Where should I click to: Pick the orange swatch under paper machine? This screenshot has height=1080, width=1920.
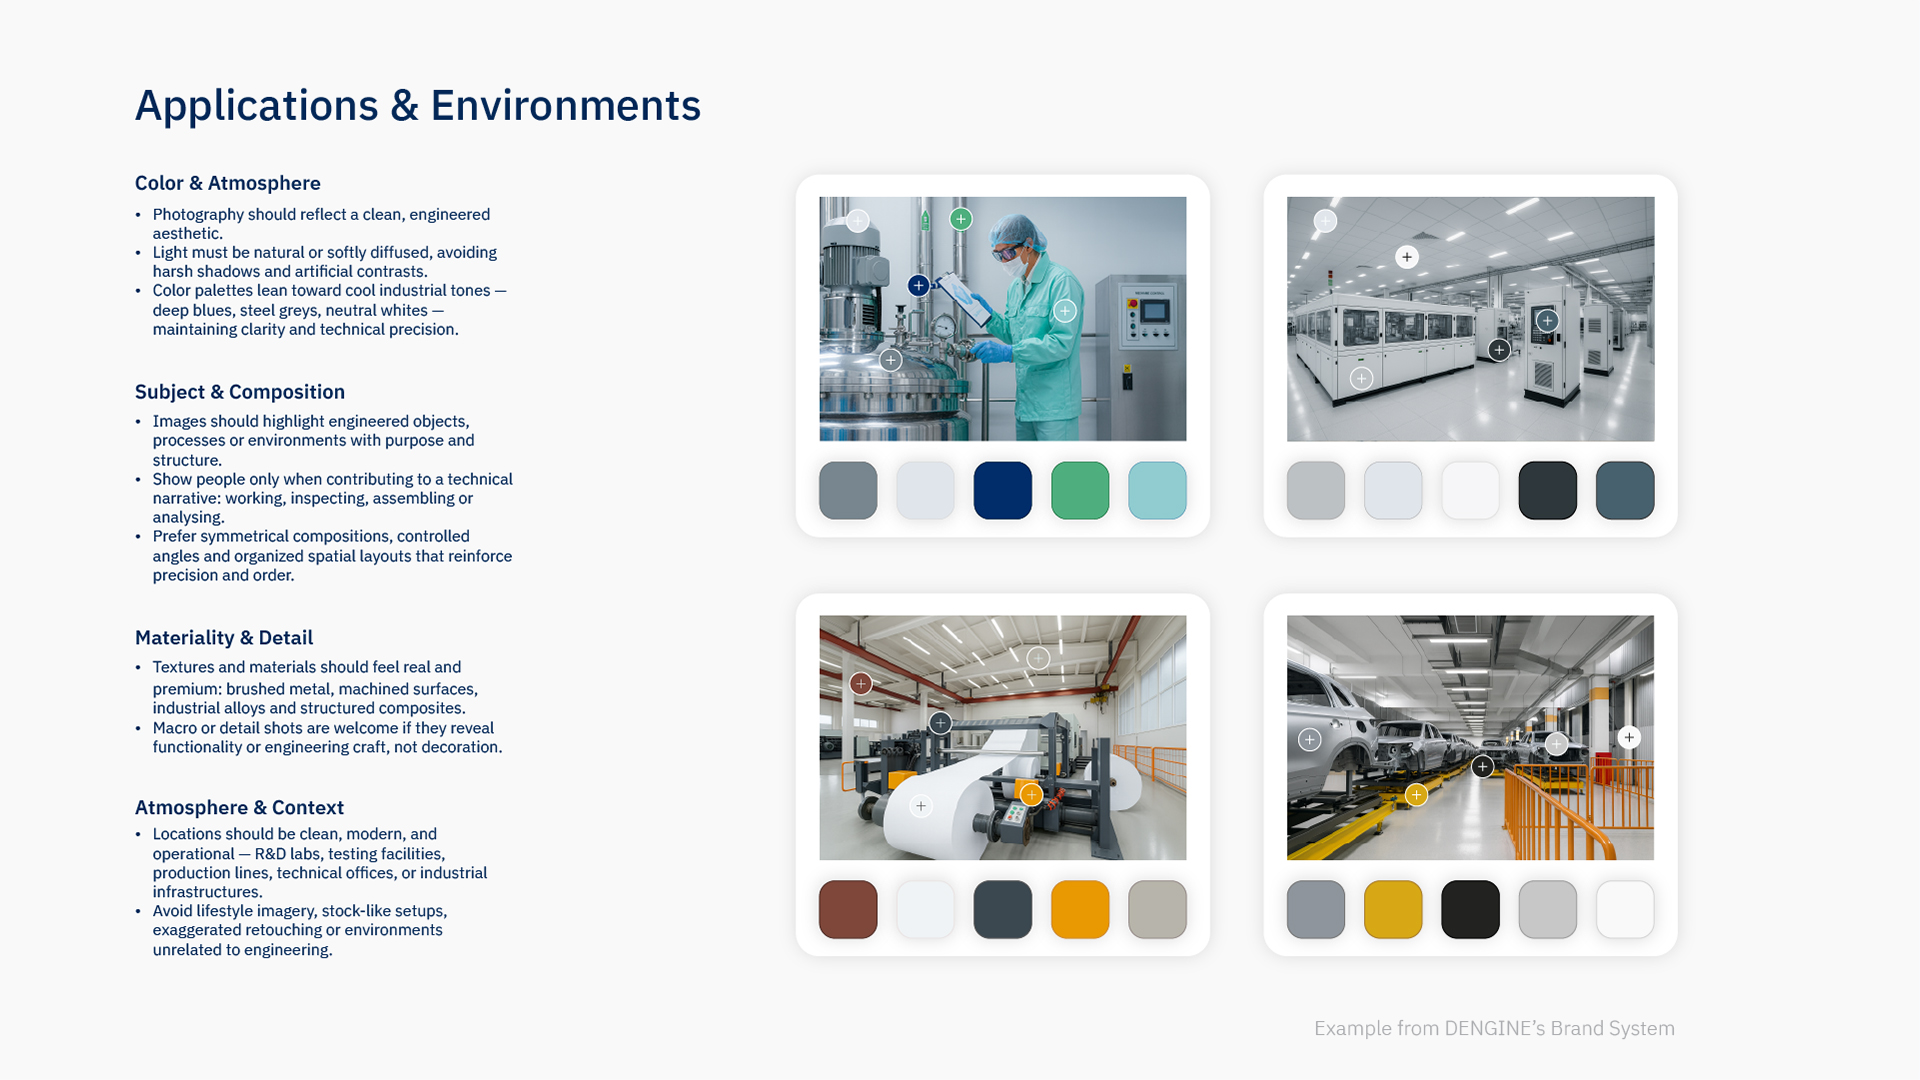click(x=1080, y=909)
